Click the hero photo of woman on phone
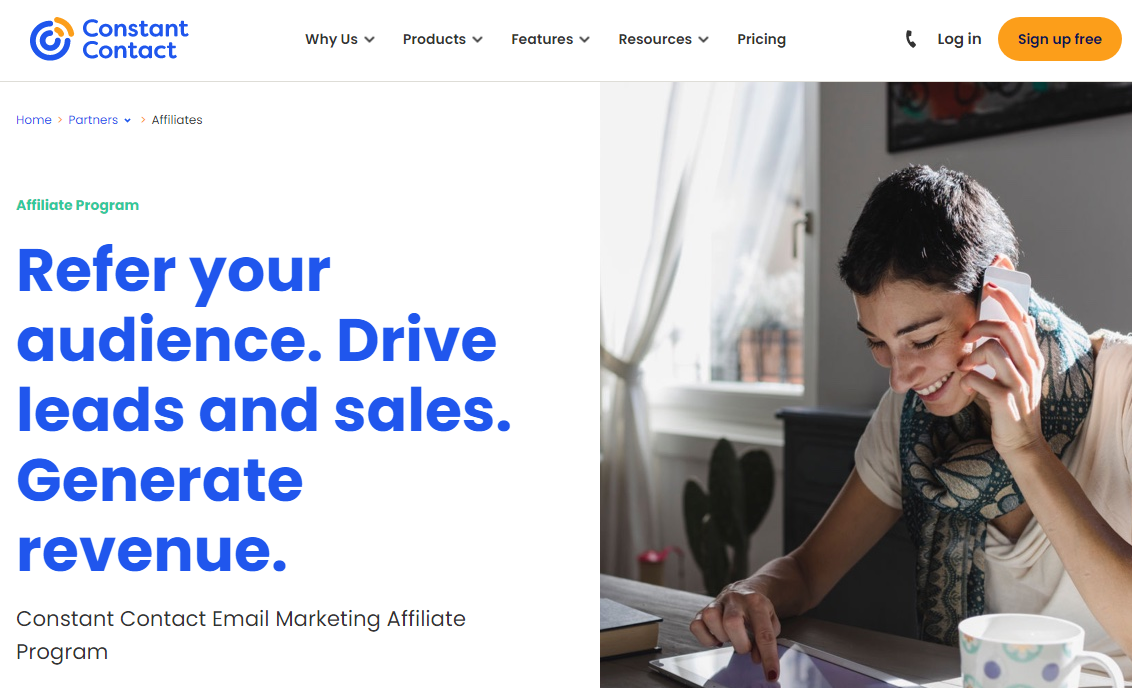The height and width of the screenshot is (688, 1132). click(866, 385)
